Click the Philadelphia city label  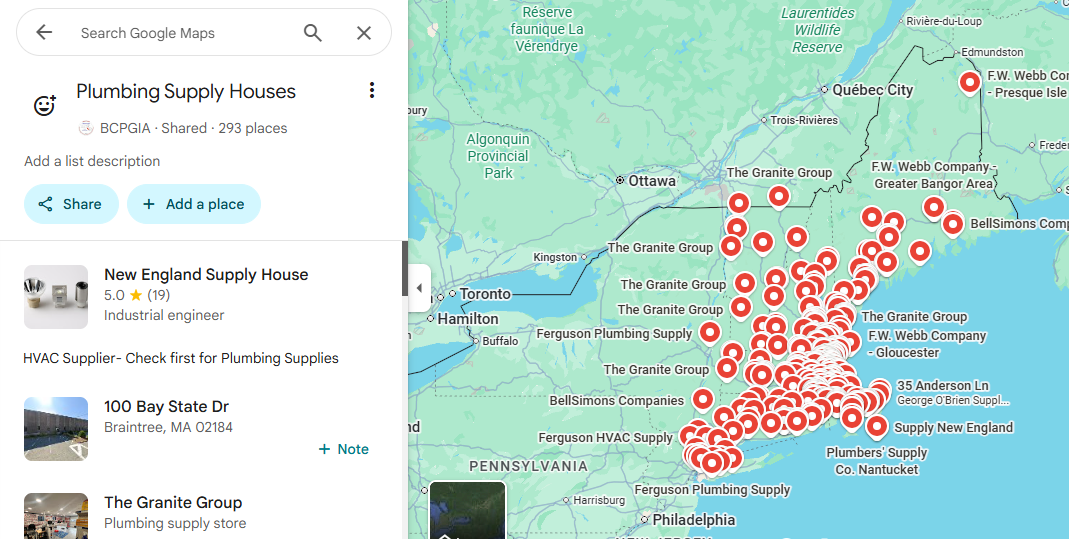click(x=694, y=520)
